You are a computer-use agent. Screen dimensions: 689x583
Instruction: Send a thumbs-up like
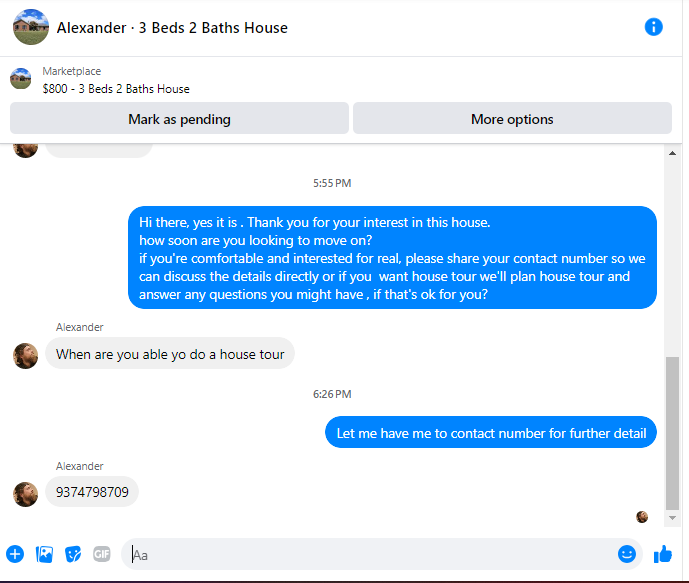[x=663, y=554]
